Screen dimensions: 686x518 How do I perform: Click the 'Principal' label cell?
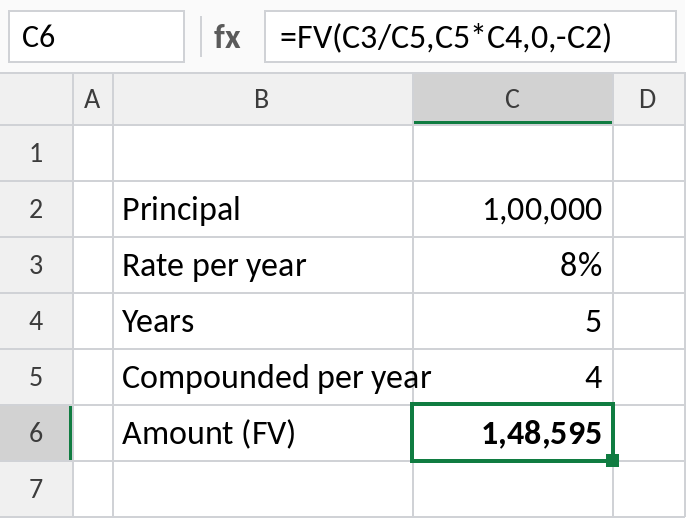(262, 209)
